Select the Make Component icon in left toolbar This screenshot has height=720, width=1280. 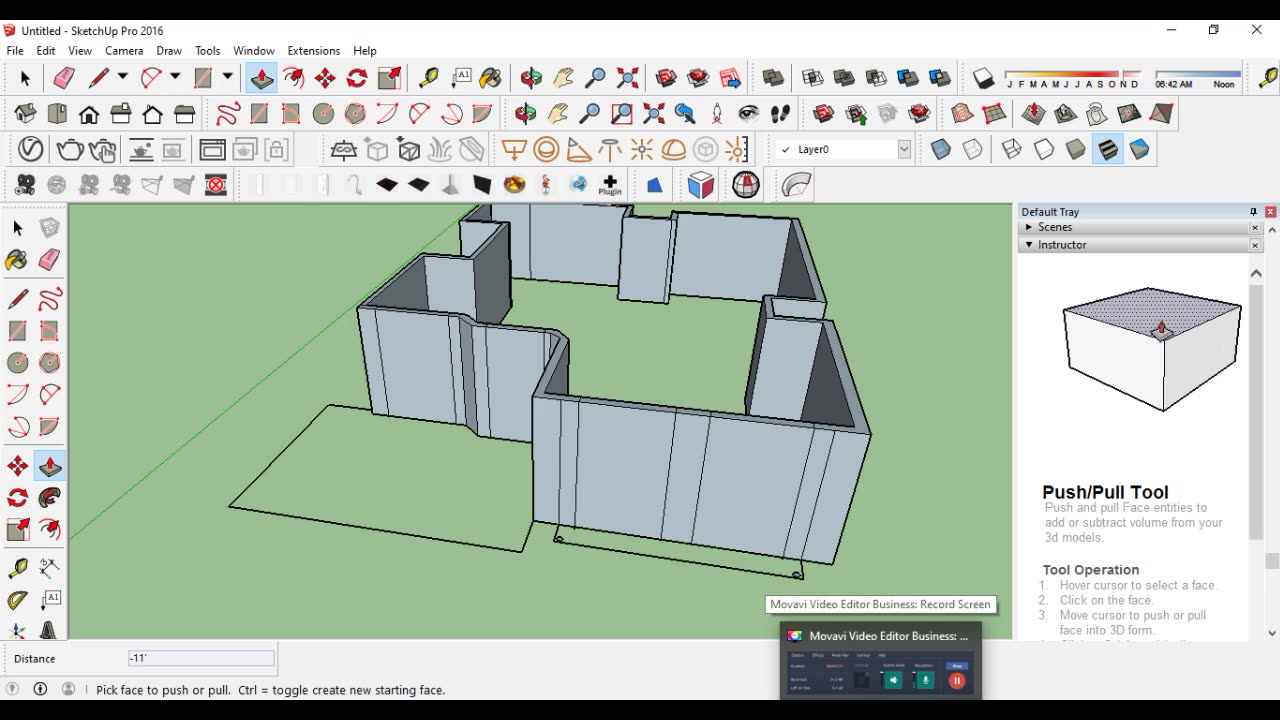point(49,228)
